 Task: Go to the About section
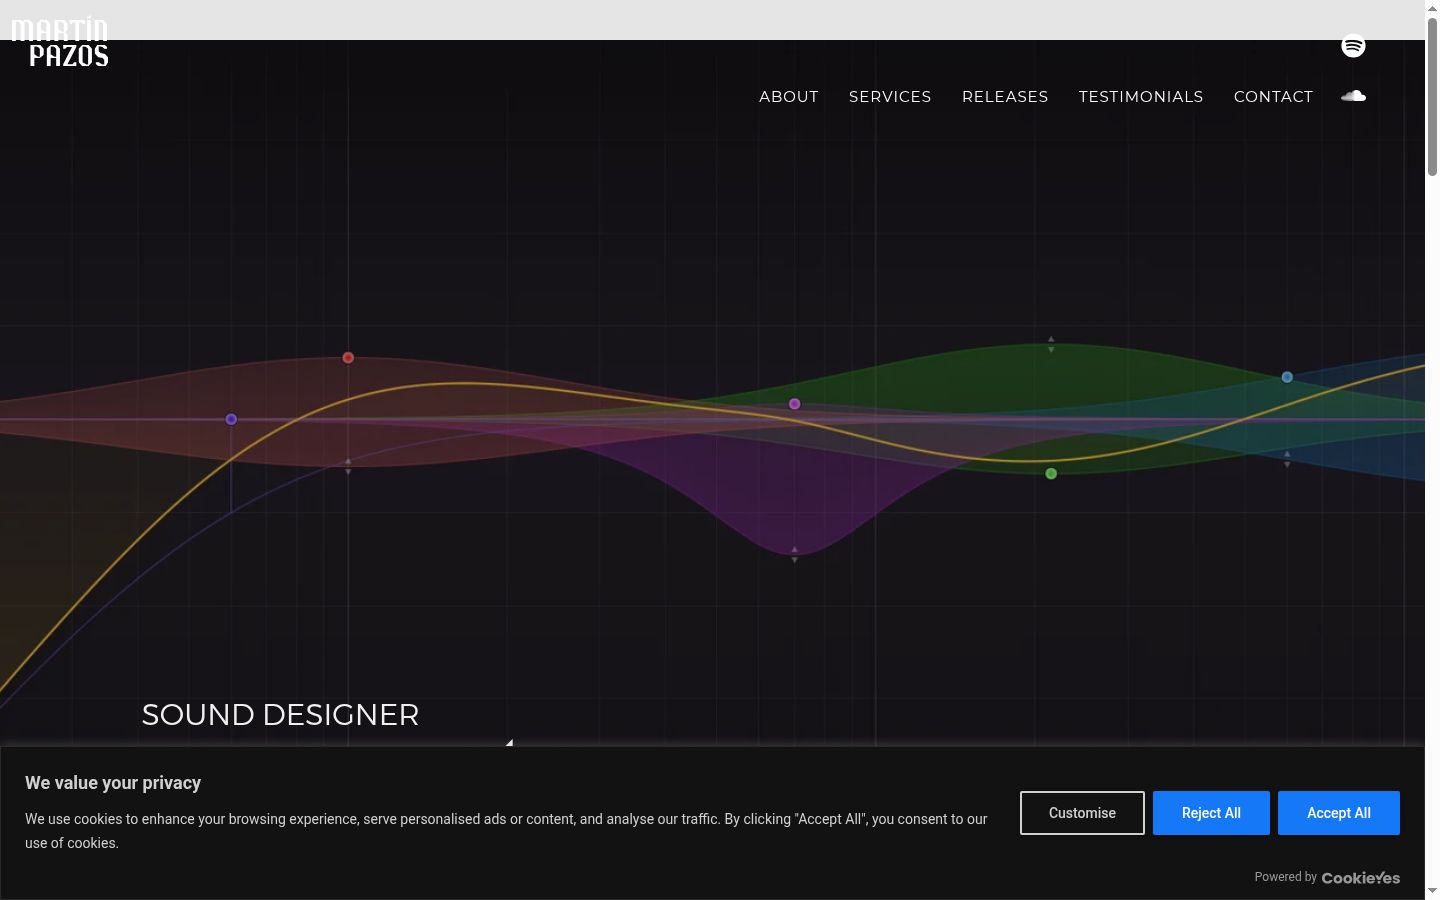[789, 97]
